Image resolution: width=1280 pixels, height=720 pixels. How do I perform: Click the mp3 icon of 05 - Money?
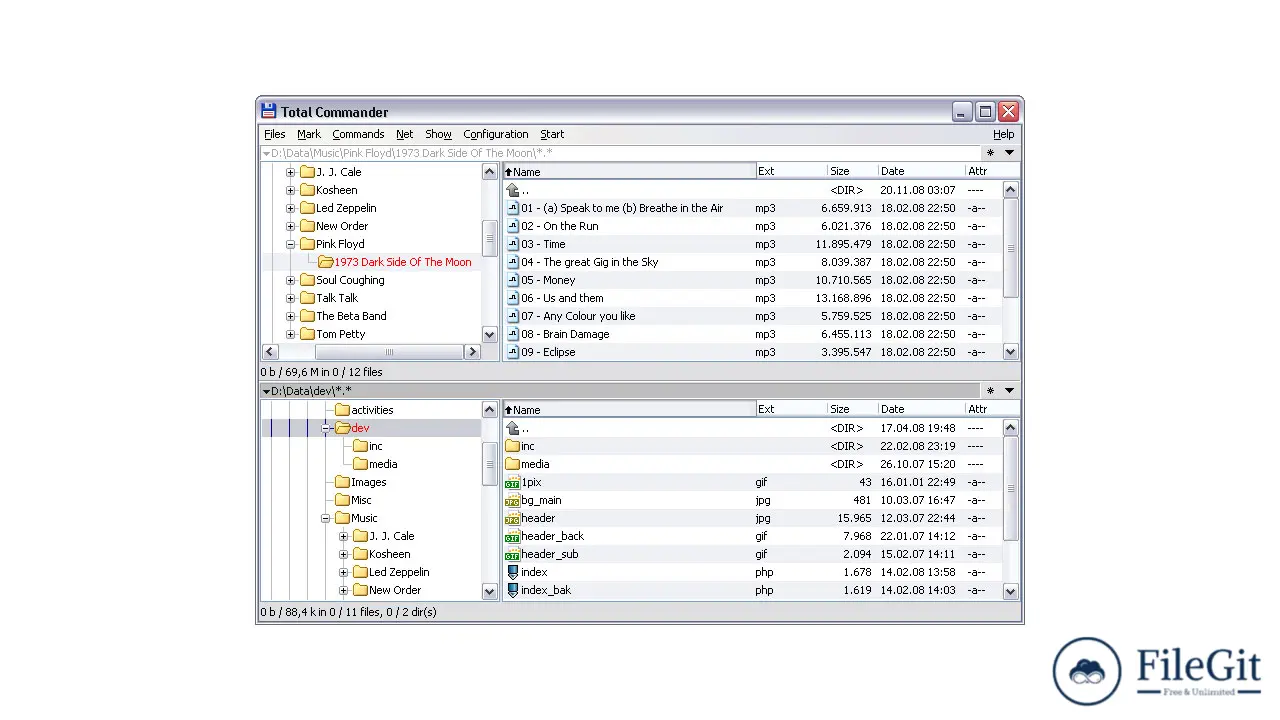tap(513, 280)
